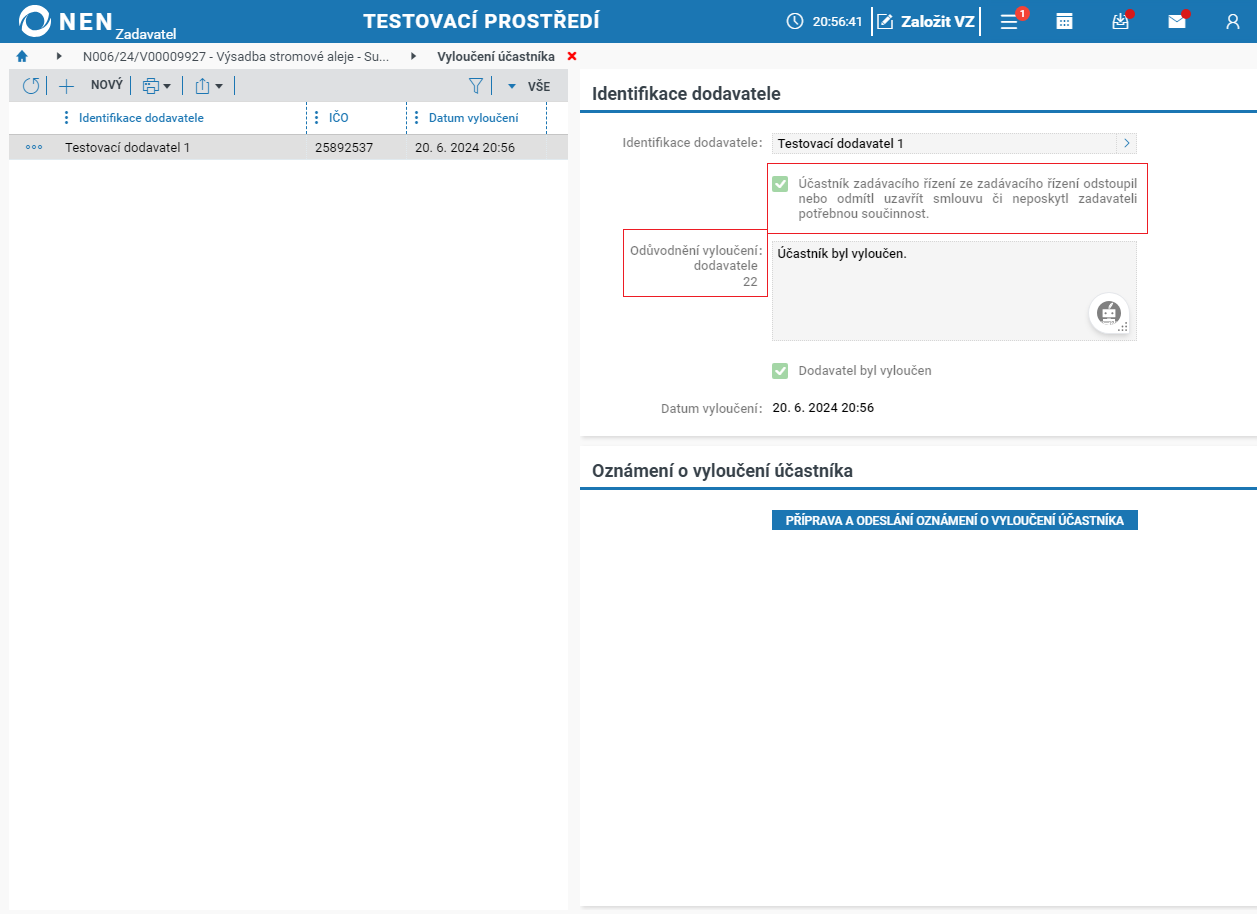1257x914 pixels.
Task: Click the IČO value 25892537
Action: point(344,147)
